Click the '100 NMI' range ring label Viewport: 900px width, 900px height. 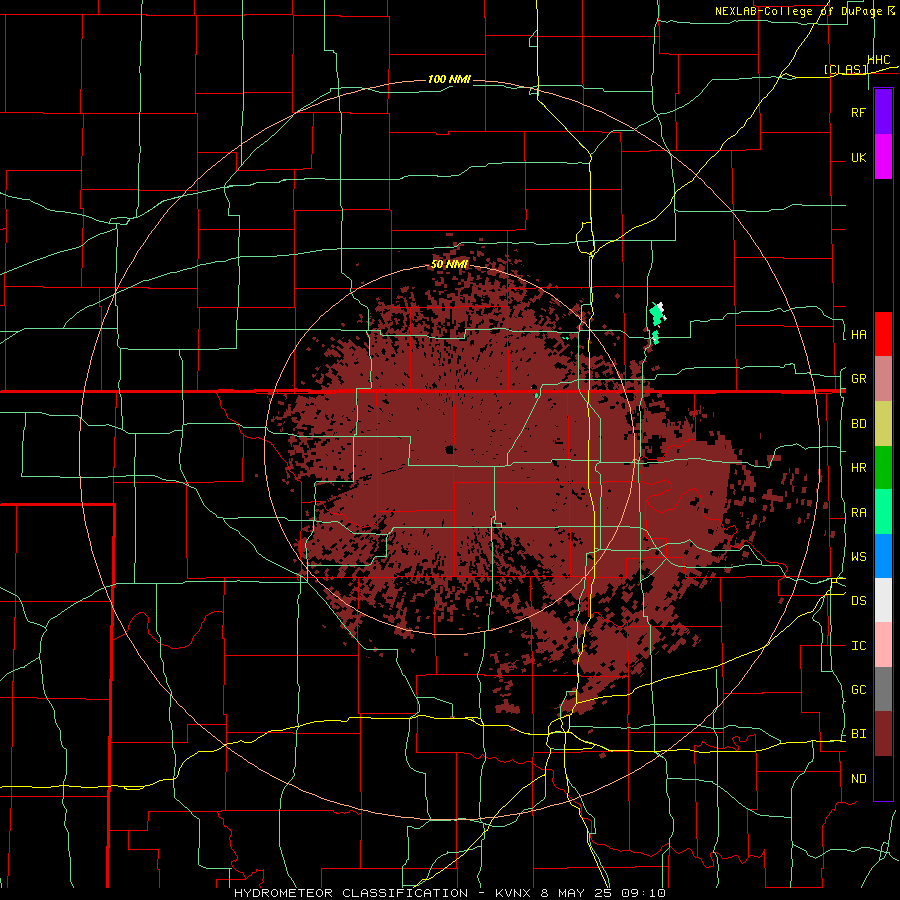click(x=449, y=79)
